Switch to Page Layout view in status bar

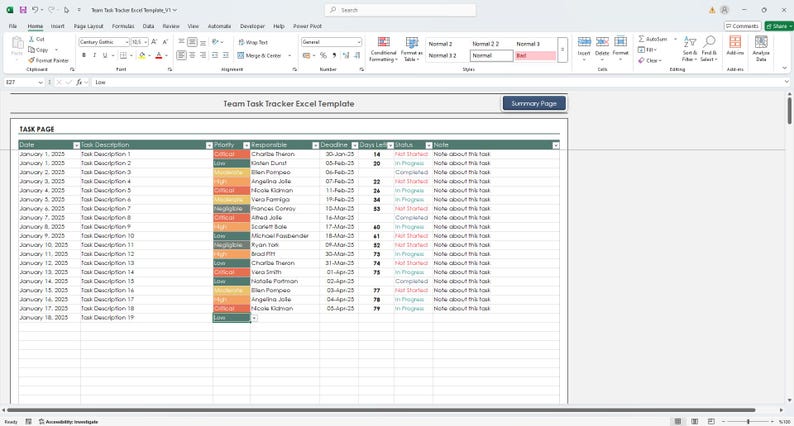(x=695, y=421)
